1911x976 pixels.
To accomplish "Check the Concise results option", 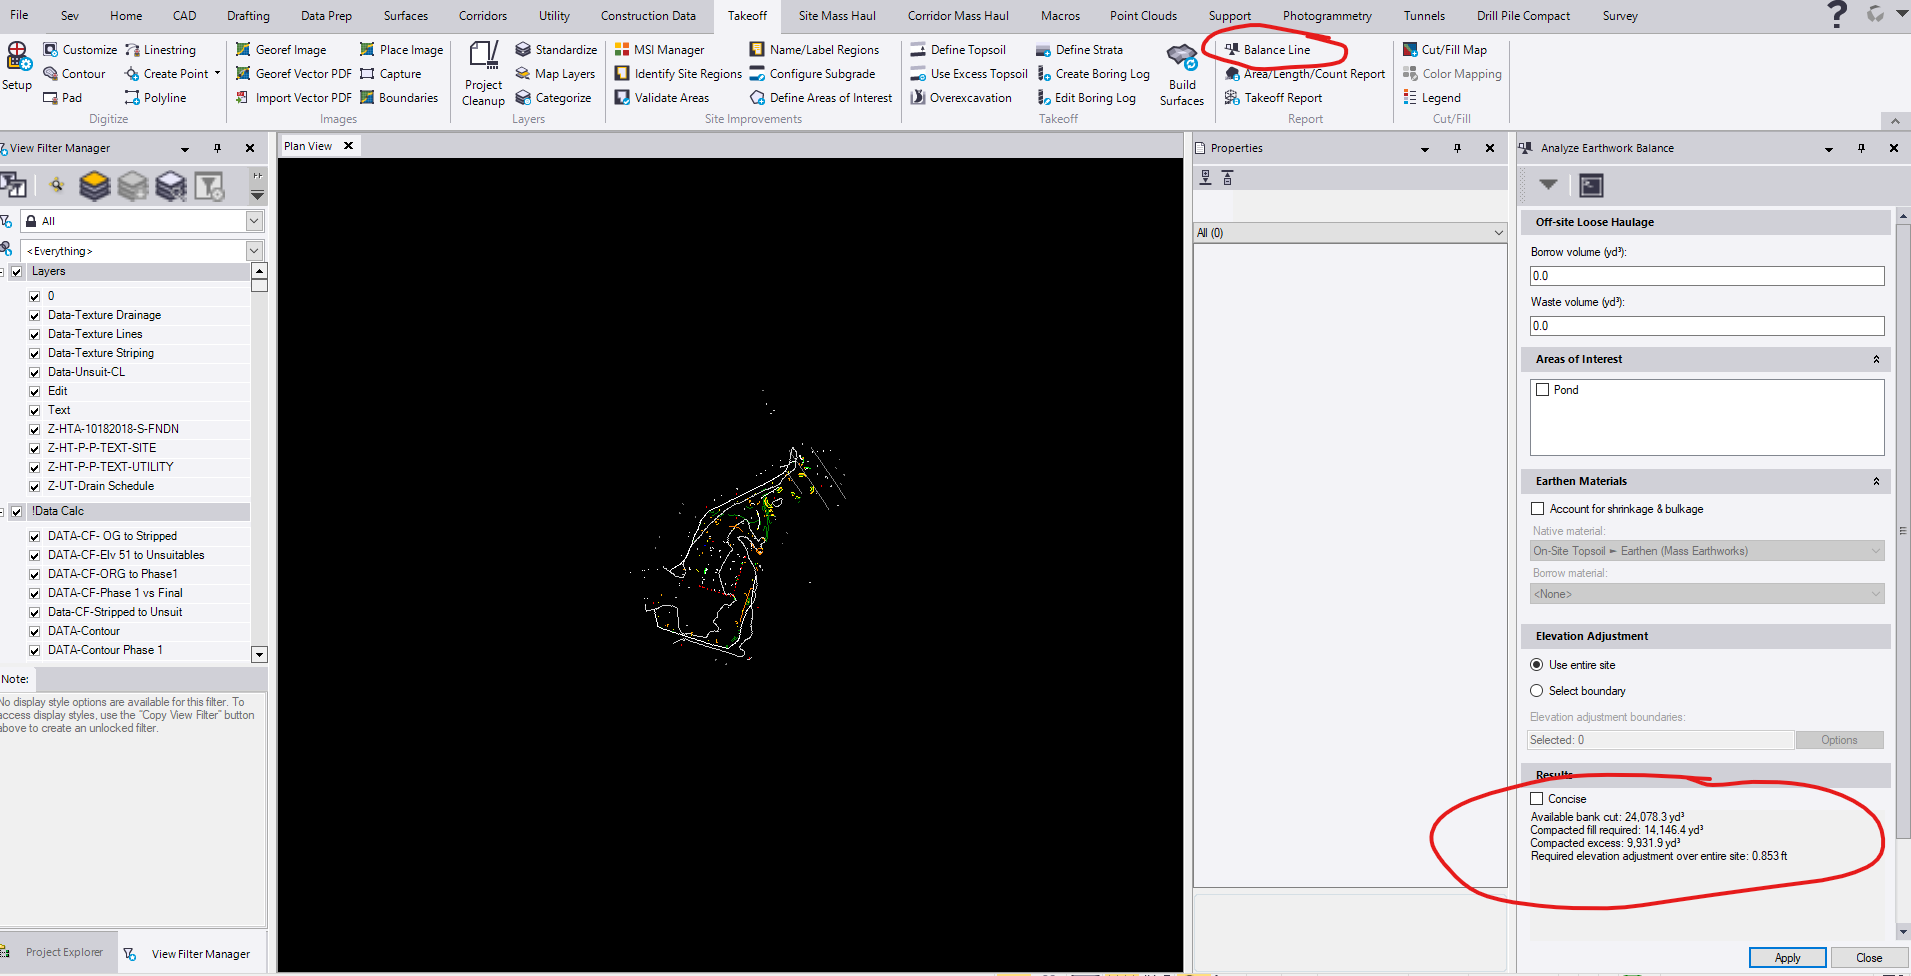I will [x=1537, y=798].
